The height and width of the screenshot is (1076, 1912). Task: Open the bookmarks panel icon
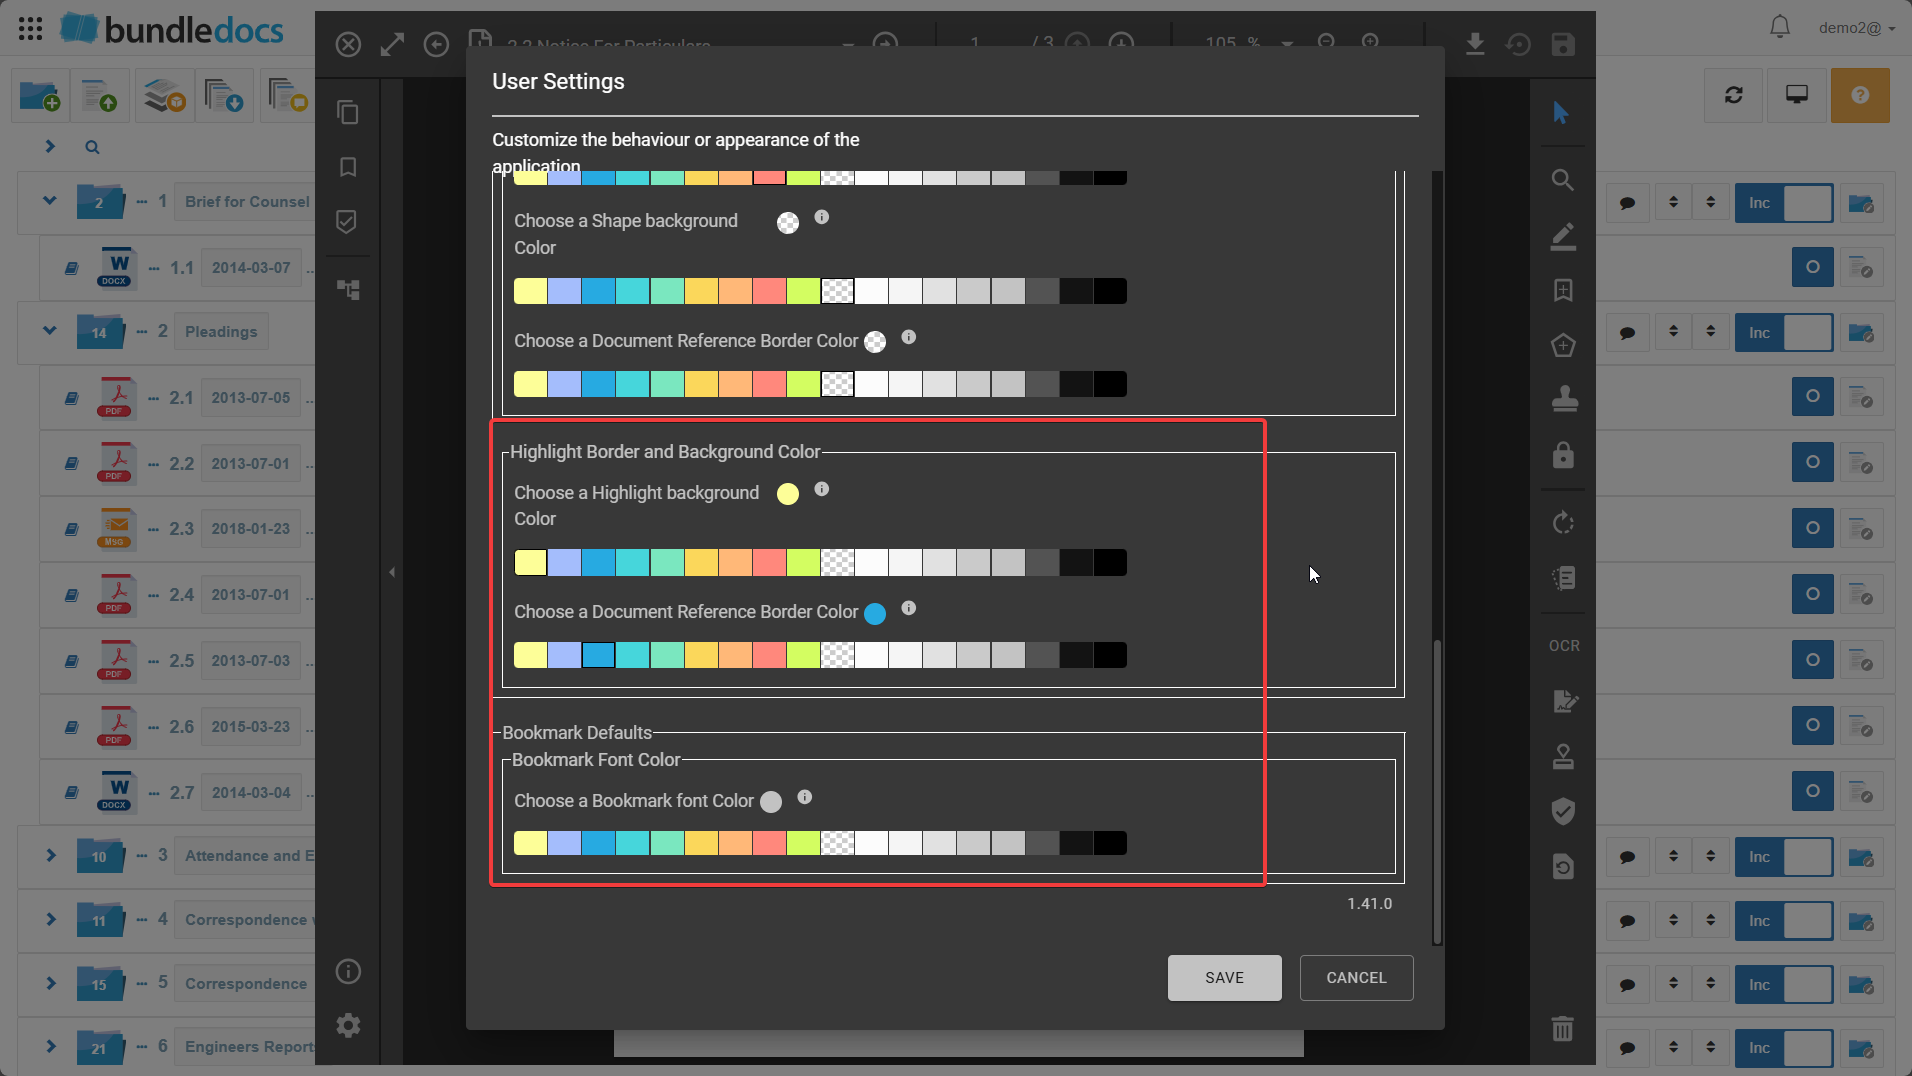click(x=348, y=167)
